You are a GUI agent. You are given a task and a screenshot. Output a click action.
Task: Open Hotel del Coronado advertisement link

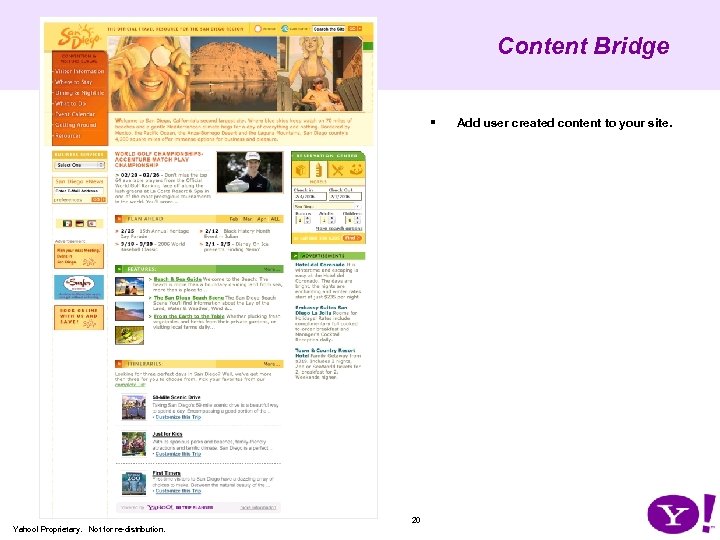(320, 265)
